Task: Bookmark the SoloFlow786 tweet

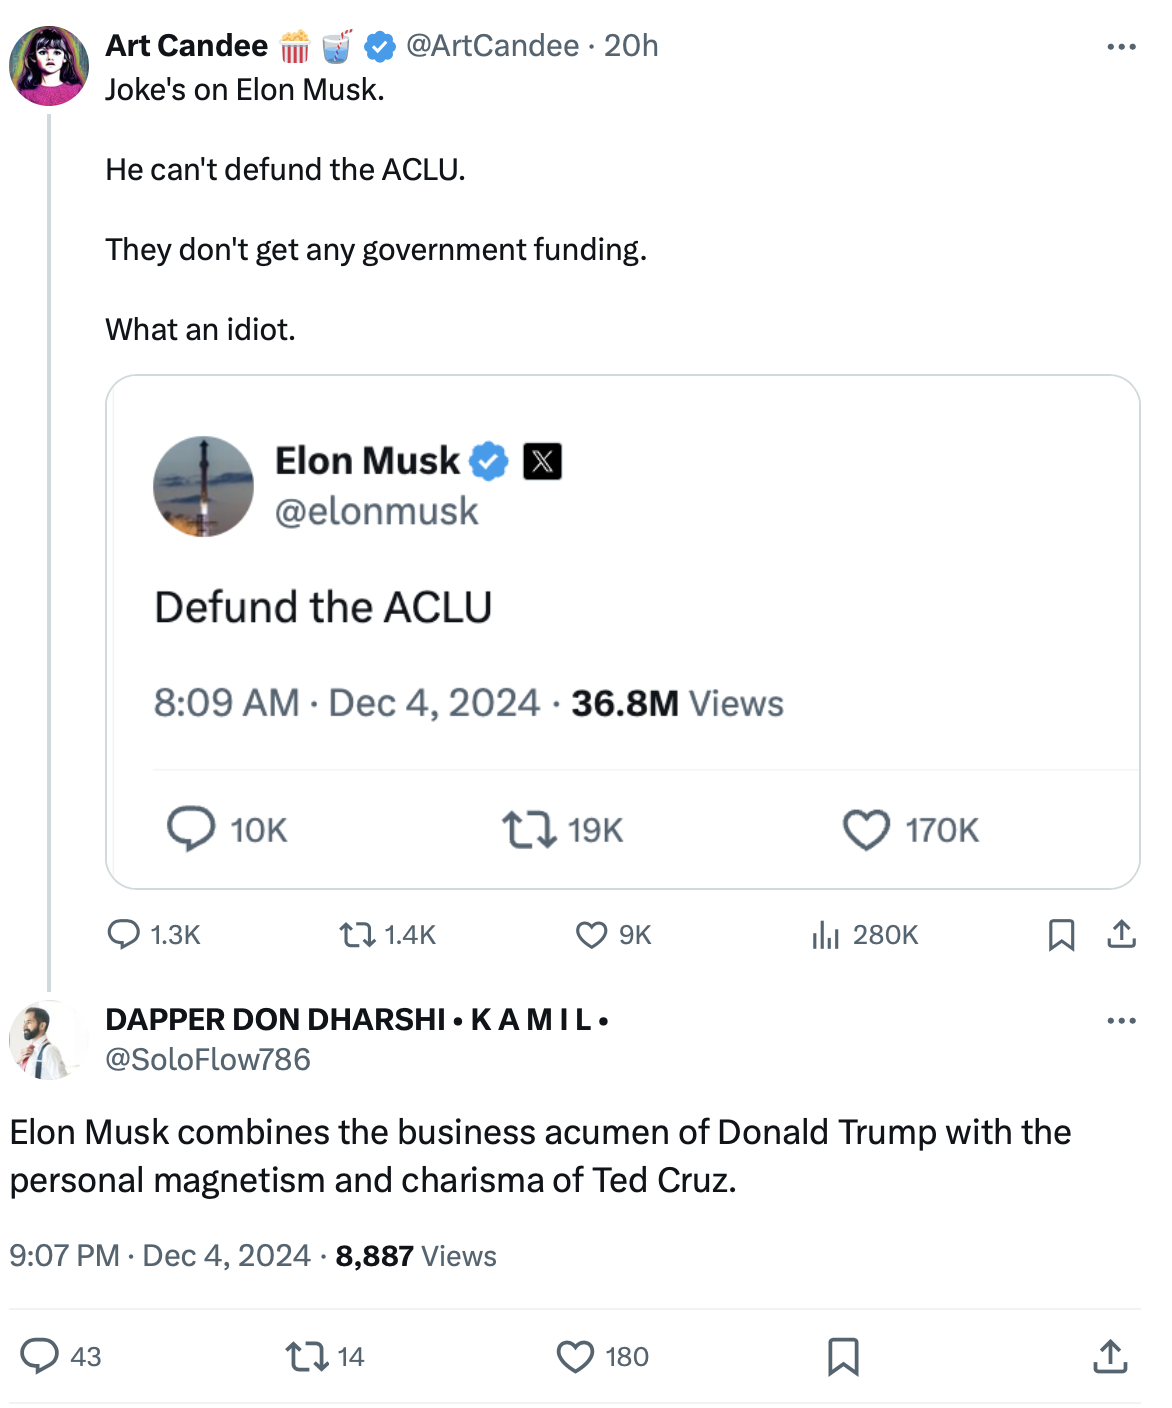Action: [843, 1357]
